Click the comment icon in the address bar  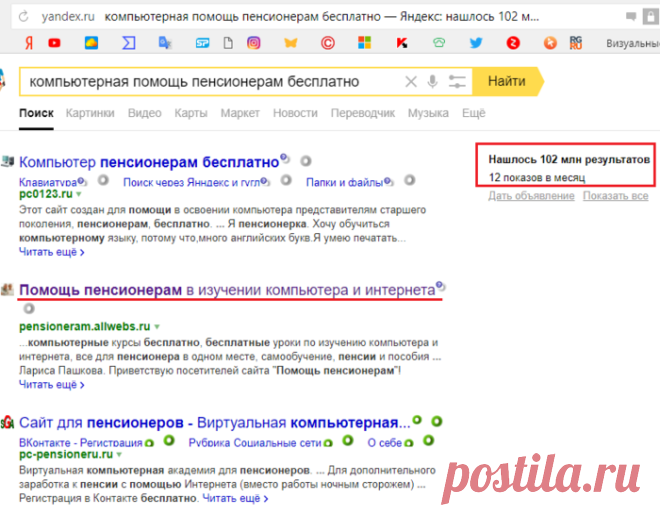(x=631, y=16)
